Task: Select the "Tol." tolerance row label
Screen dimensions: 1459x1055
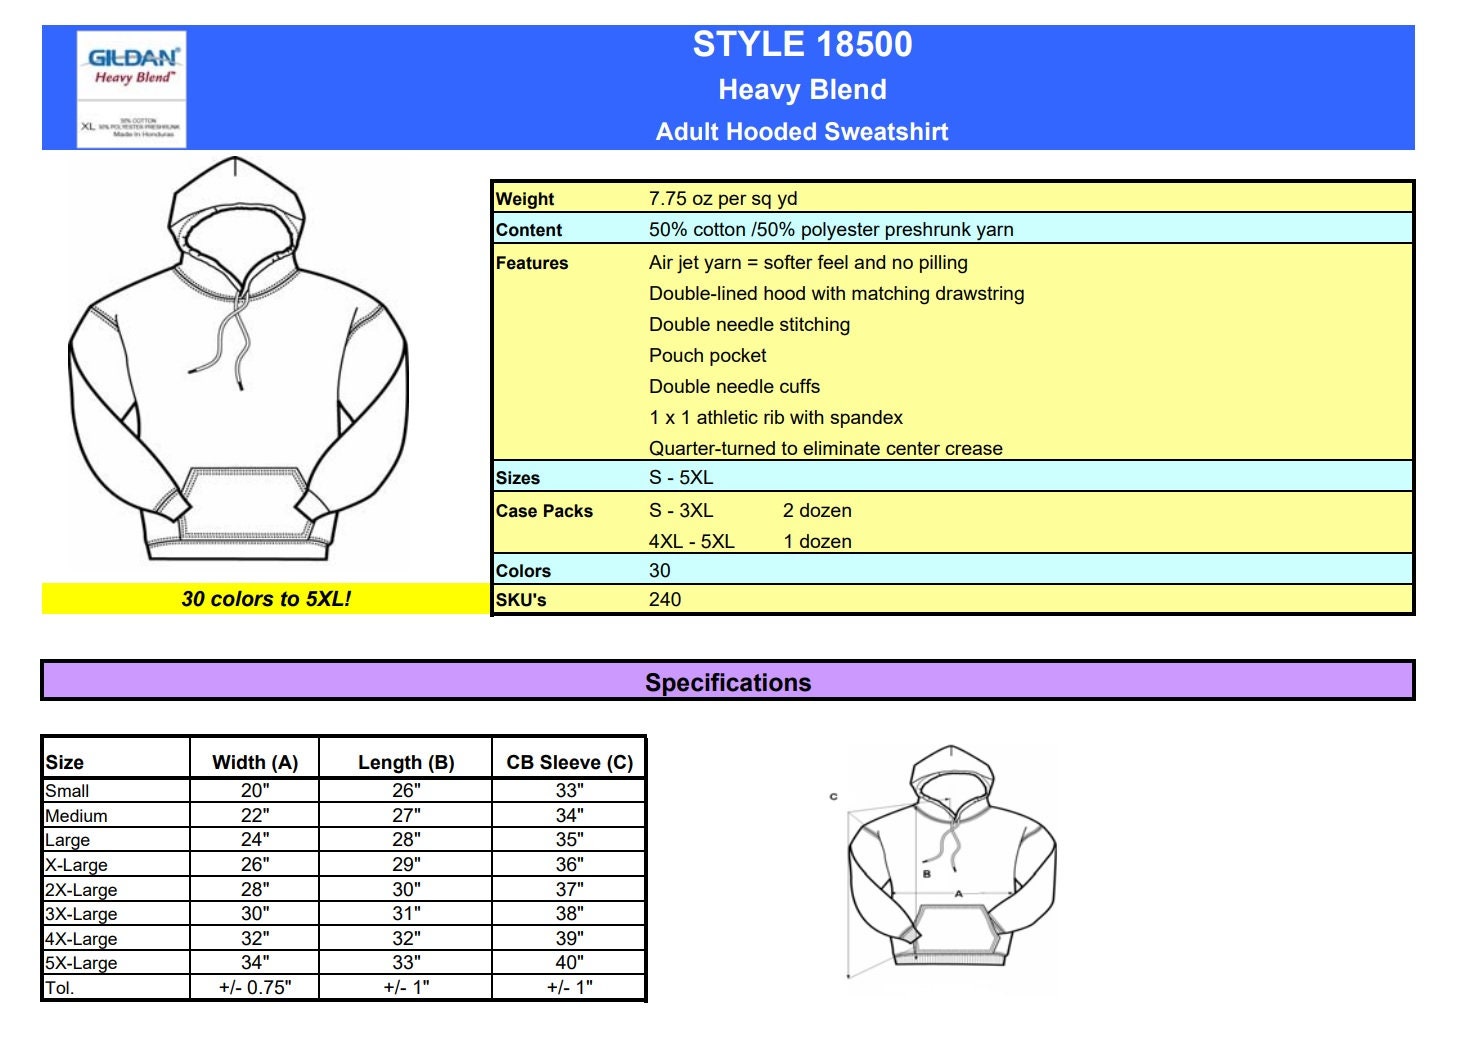Action: tap(59, 988)
